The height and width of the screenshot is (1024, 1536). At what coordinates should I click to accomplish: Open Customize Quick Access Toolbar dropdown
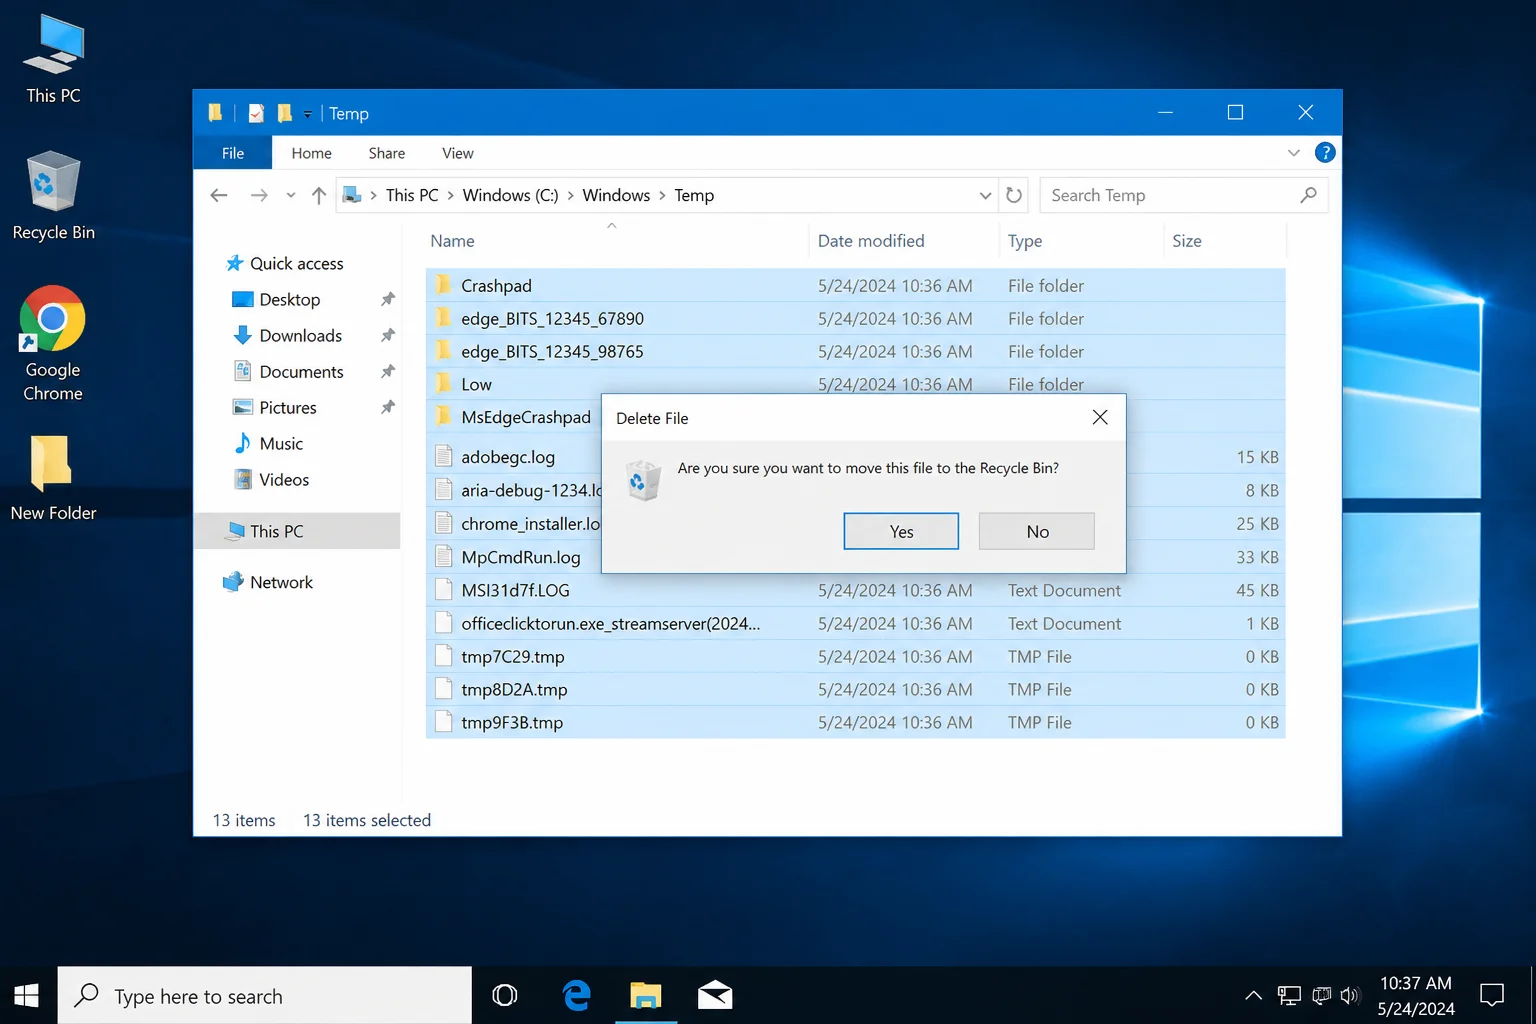point(308,114)
